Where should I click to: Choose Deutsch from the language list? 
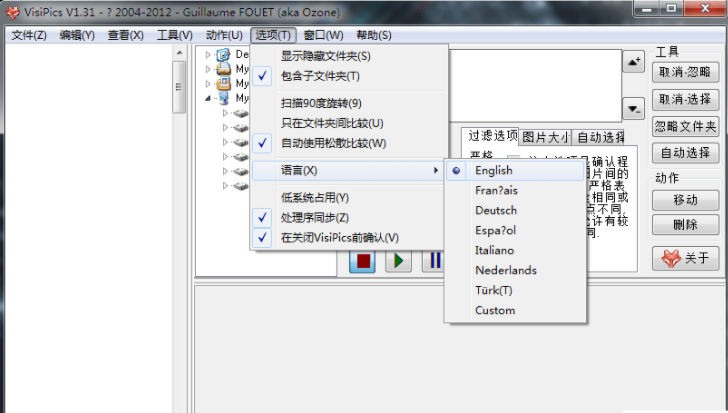(496, 211)
